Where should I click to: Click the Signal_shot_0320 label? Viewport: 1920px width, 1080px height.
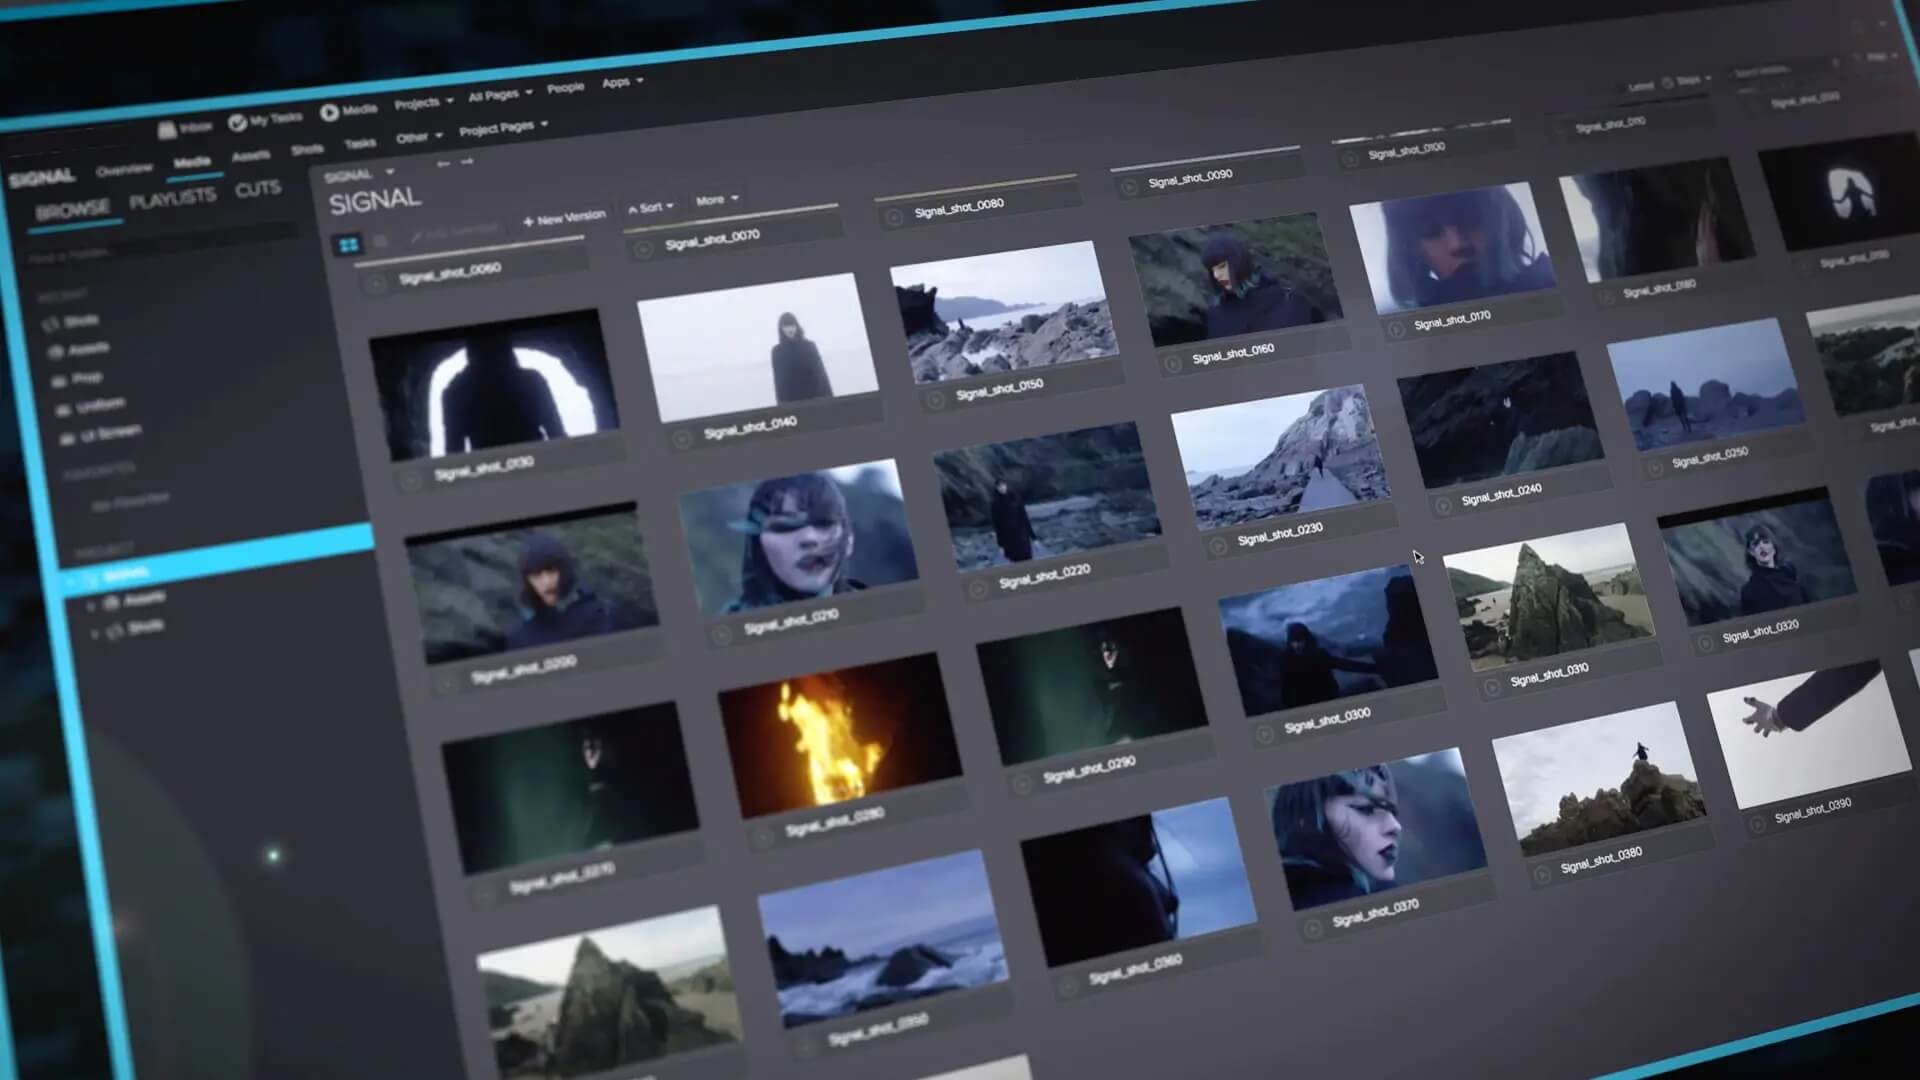pos(1760,631)
